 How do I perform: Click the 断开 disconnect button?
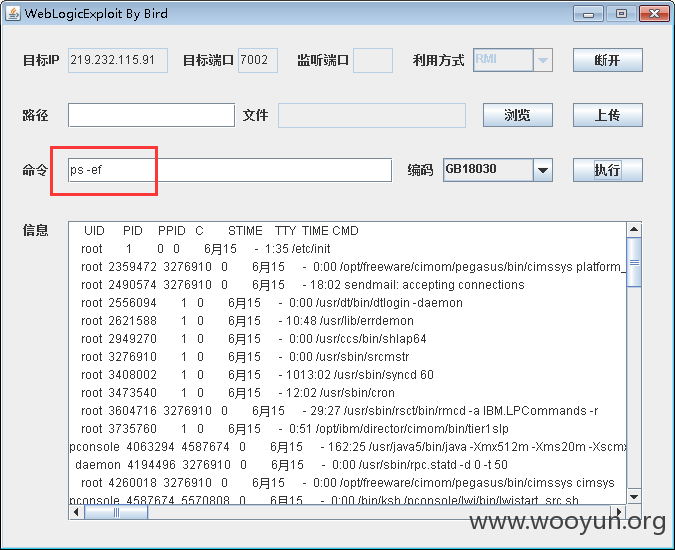(607, 60)
